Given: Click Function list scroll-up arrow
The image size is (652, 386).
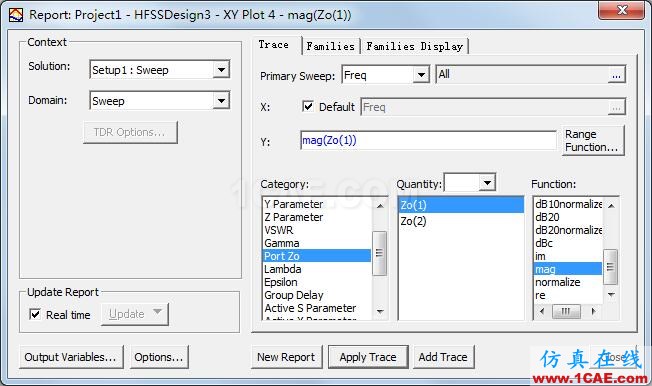Looking at the screenshot, I should pyautogui.click(x=611, y=205).
